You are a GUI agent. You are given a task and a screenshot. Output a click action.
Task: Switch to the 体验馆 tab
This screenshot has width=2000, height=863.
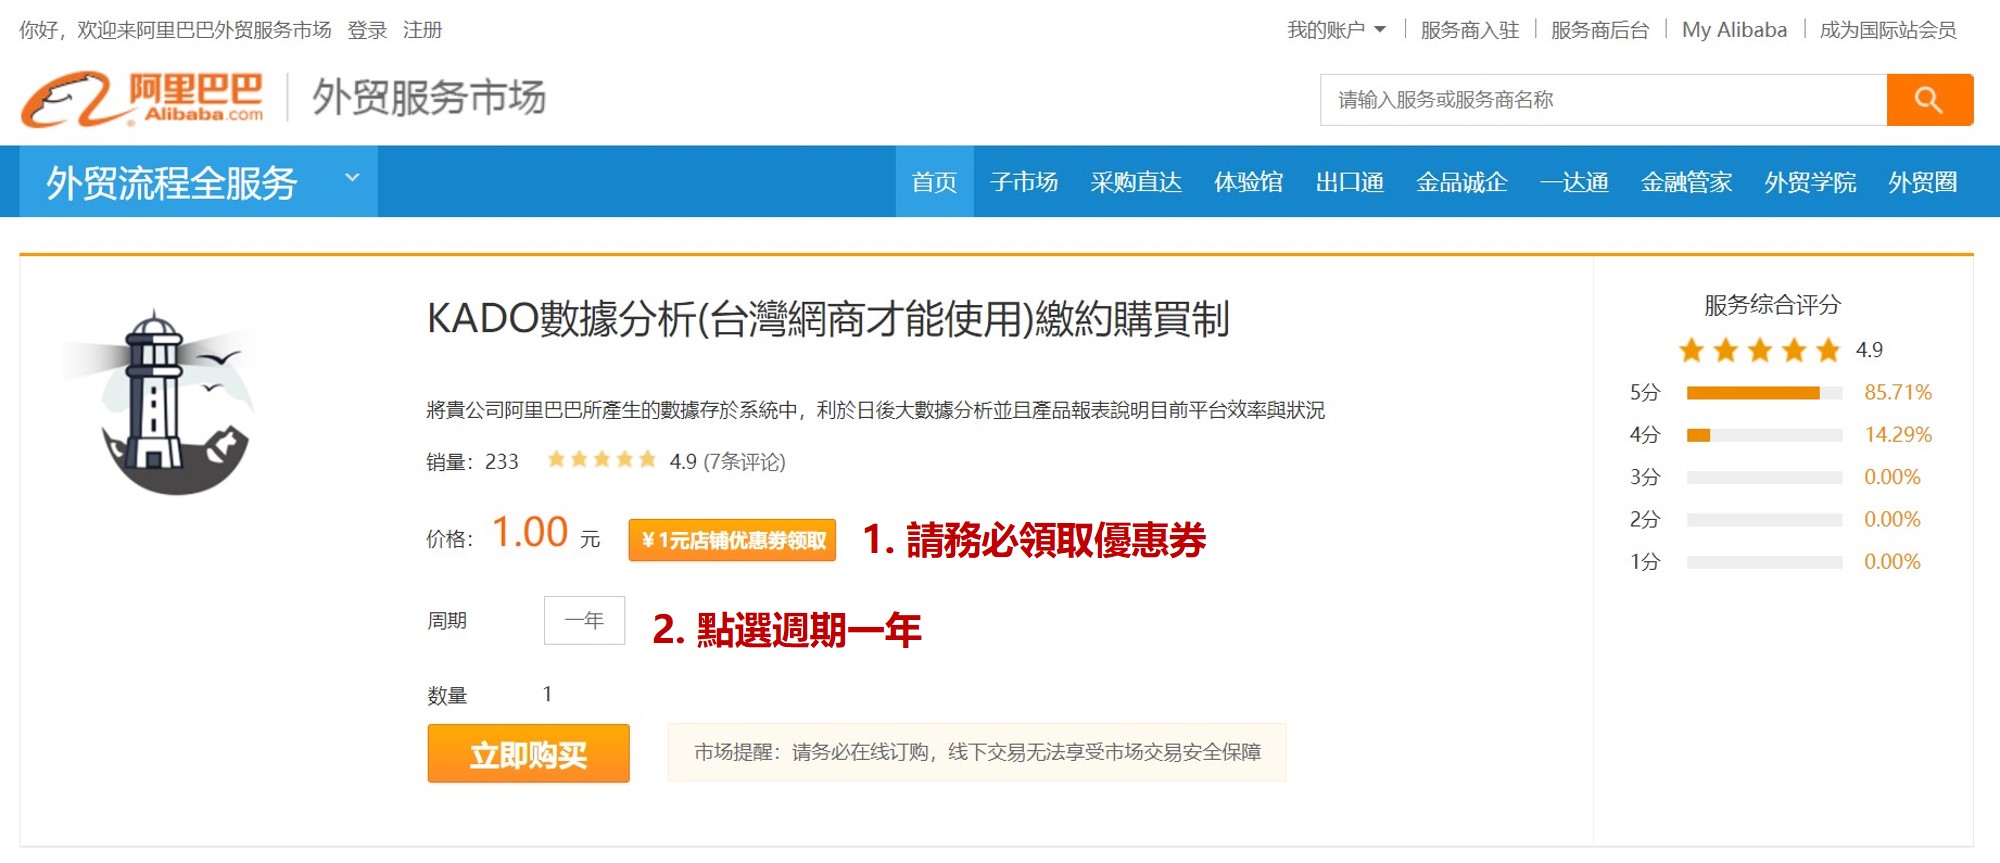1248,182
